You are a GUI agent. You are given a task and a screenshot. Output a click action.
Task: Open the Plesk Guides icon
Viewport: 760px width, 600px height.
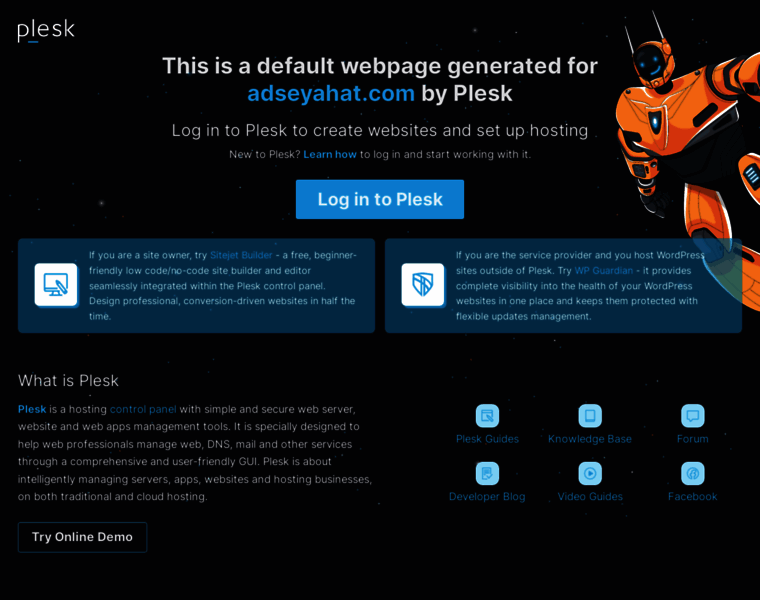[487, 416]
